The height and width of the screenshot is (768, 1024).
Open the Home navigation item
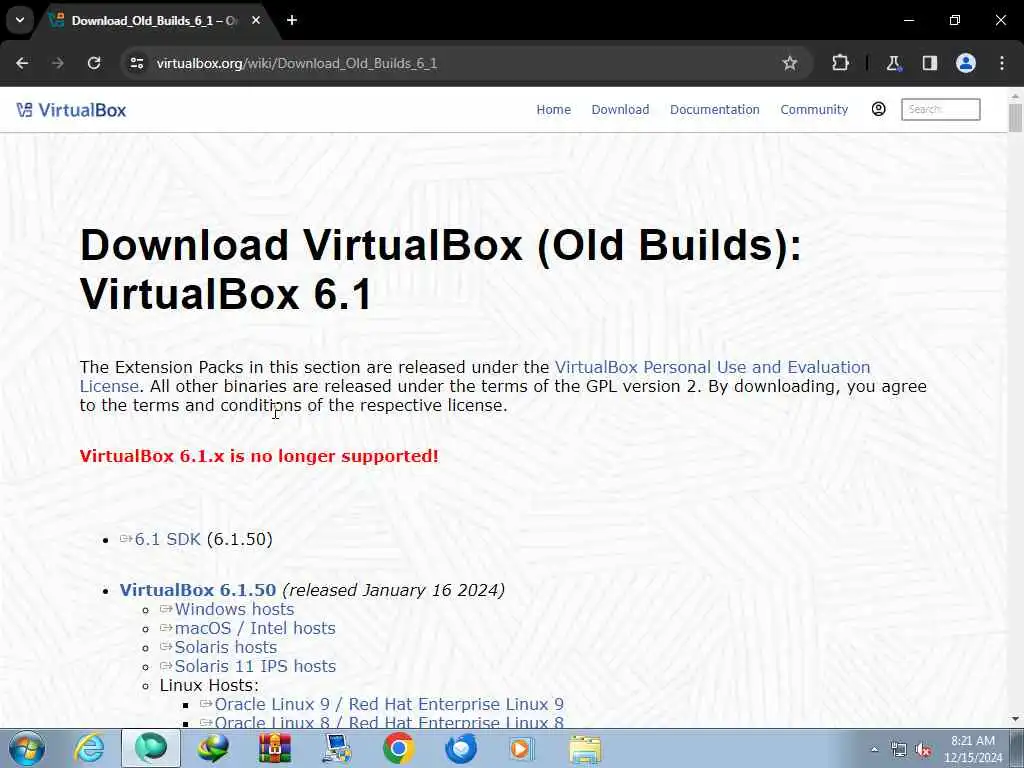click(554, 110)
